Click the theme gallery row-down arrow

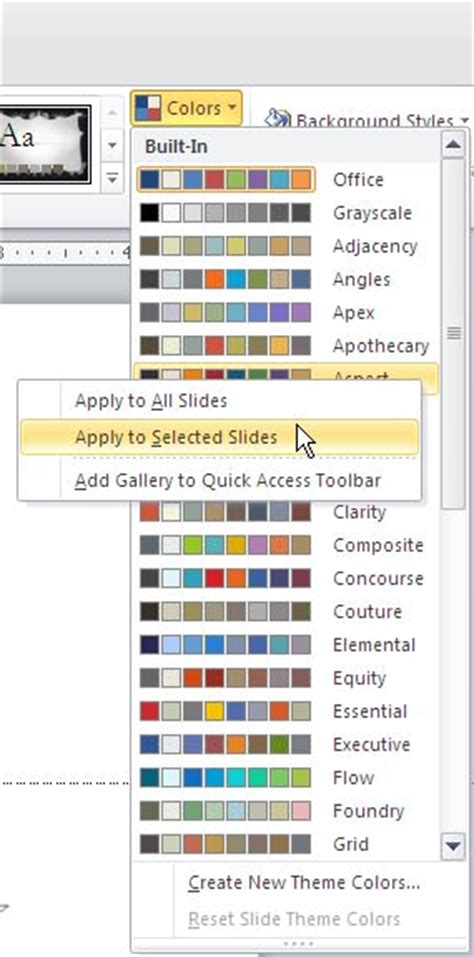pyautogui.click(x=112, y=145)
